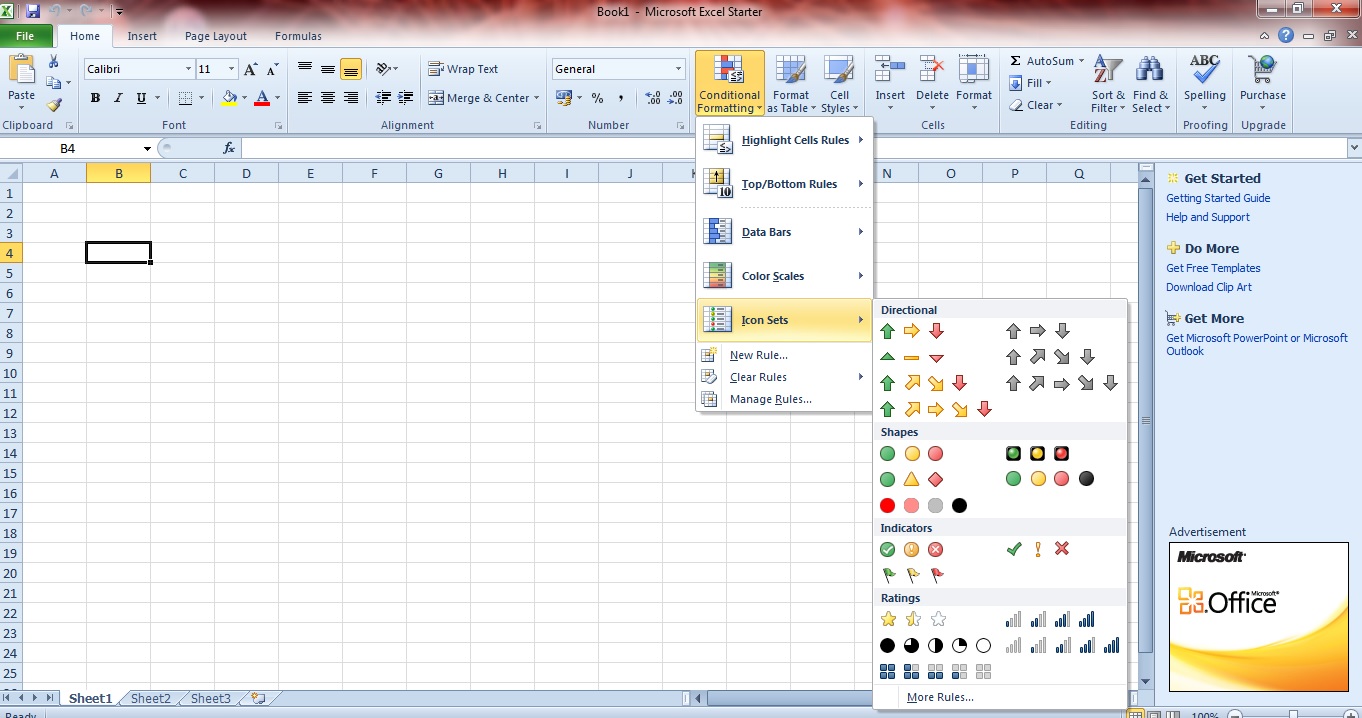Open the font name dropdown
Image resolution: width=1362 pixels, height=718 pixels.
click(x=188, y=69)
